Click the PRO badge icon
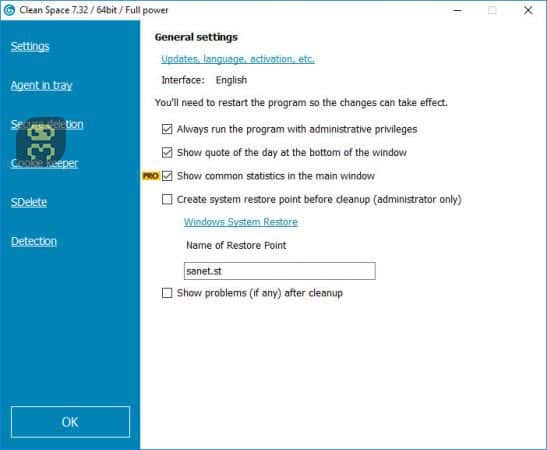 [x=151, y=176]
